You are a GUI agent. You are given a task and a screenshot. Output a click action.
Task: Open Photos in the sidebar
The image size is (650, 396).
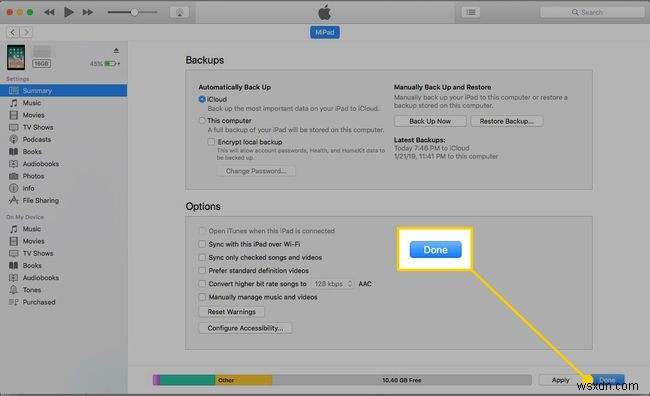(x=63, y=176)
